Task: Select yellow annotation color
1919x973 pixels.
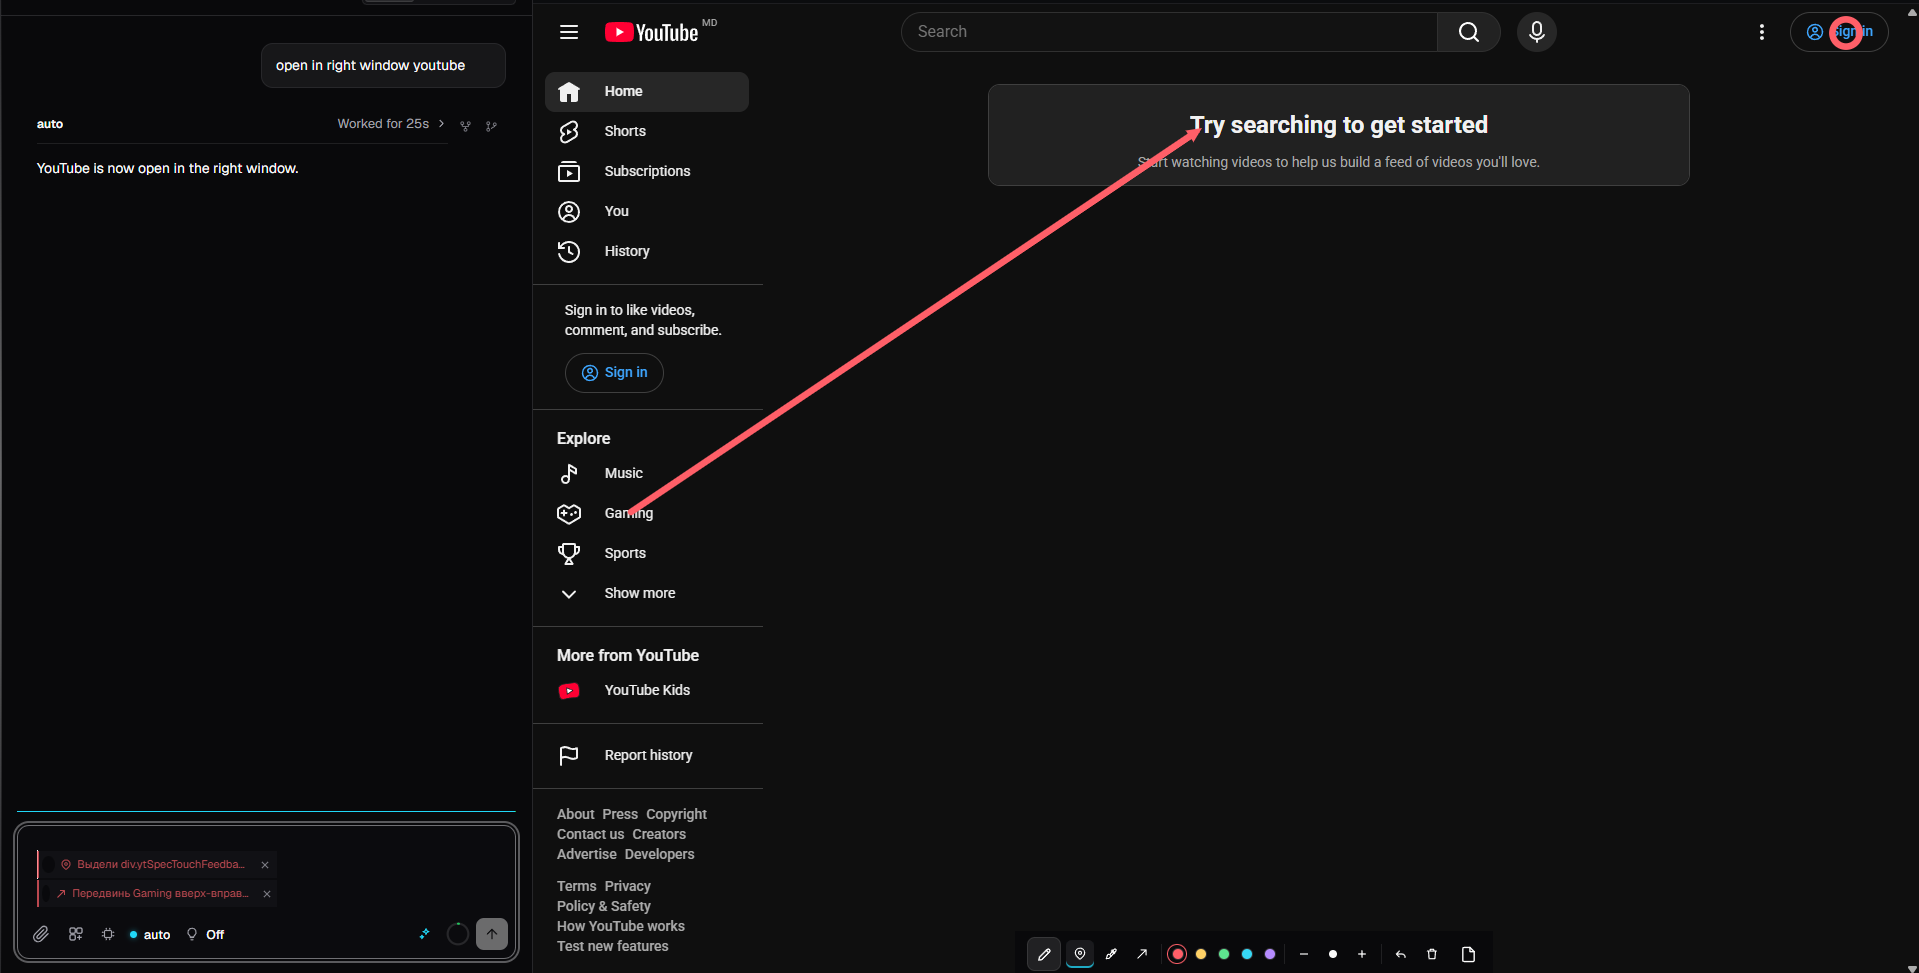Action: point(1201,954)
